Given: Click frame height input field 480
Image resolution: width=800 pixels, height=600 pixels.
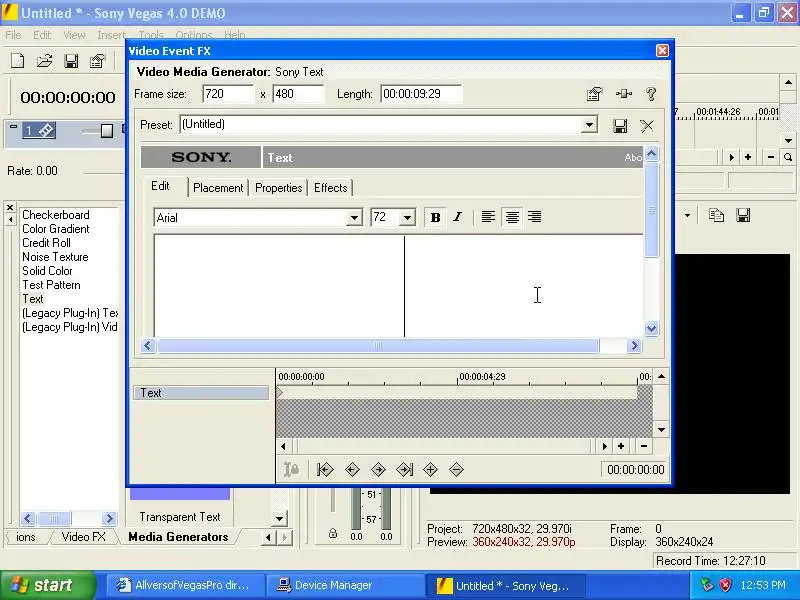Looking at the screenshot, I should coord(298,94).
